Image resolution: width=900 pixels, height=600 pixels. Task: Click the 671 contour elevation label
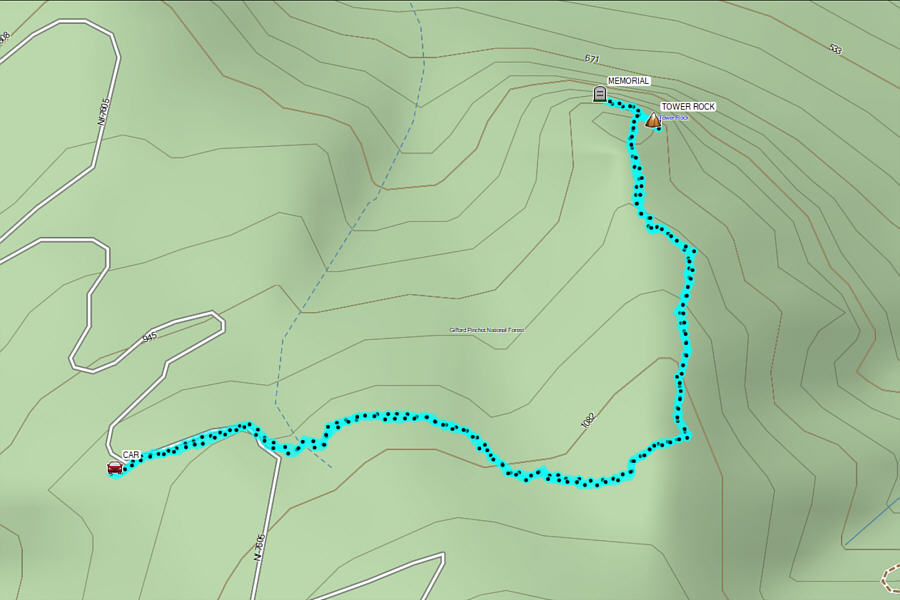592,59
